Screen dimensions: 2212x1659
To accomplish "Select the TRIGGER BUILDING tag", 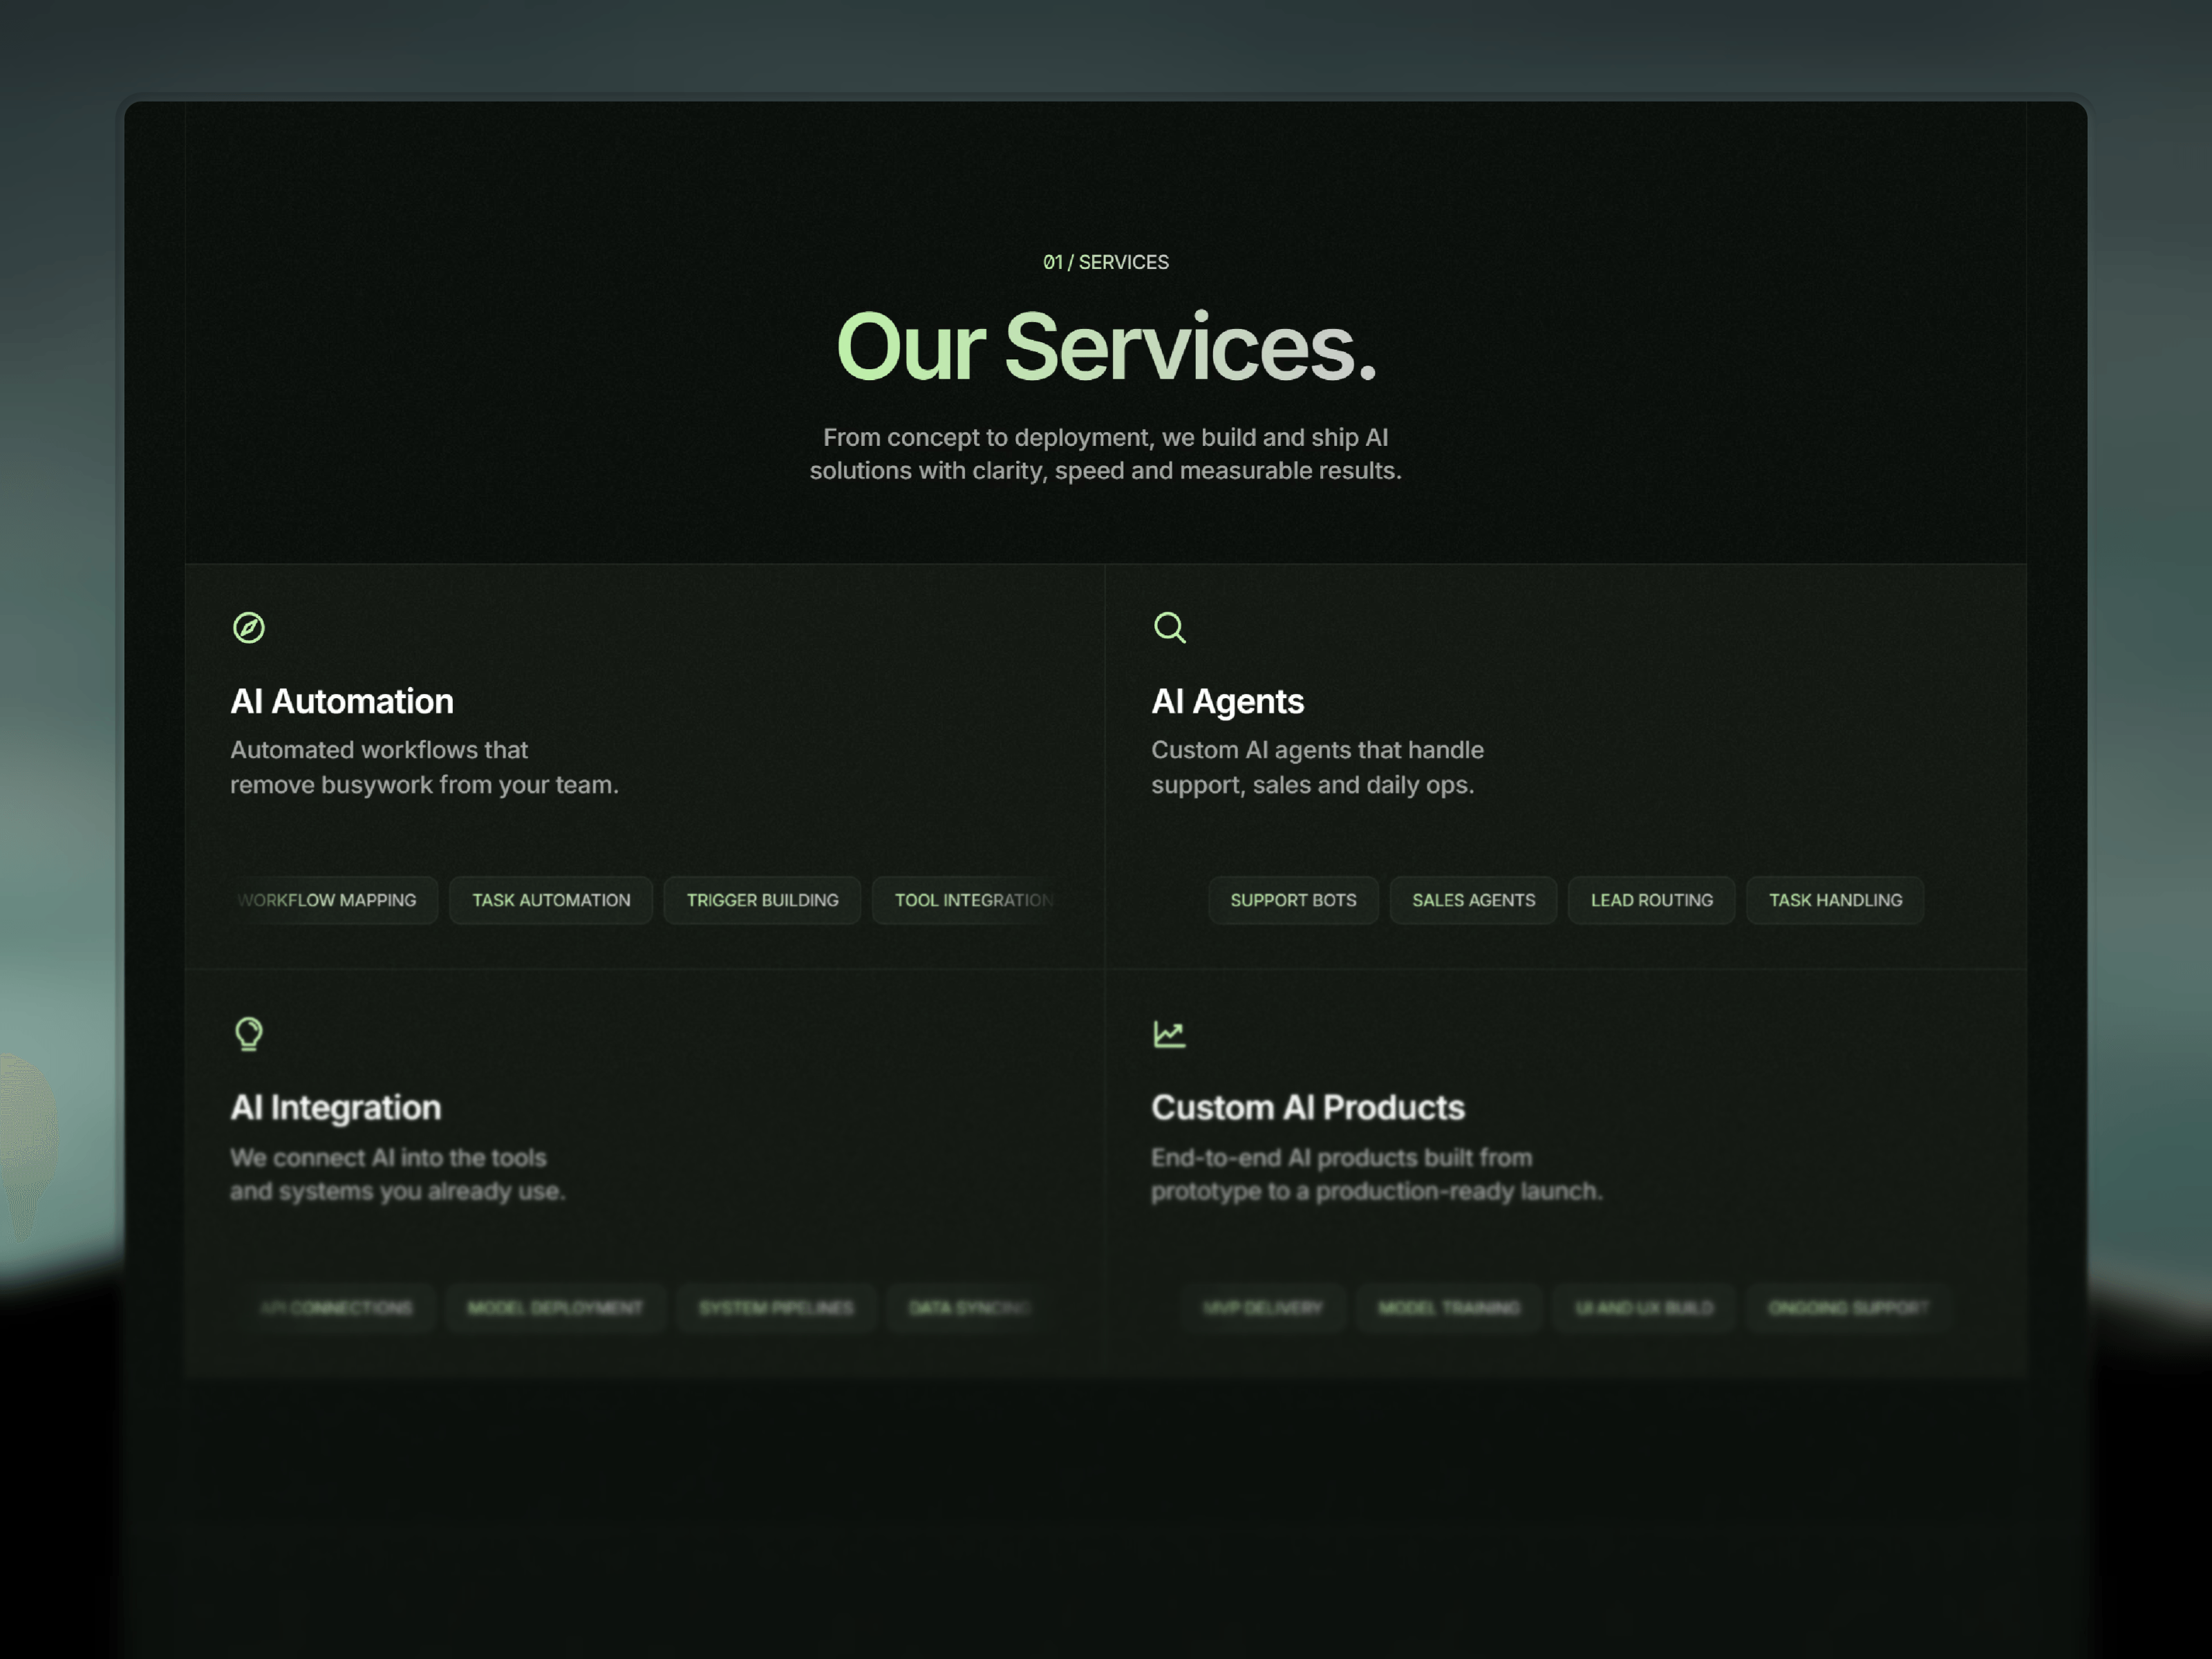I will pos(762,900).
